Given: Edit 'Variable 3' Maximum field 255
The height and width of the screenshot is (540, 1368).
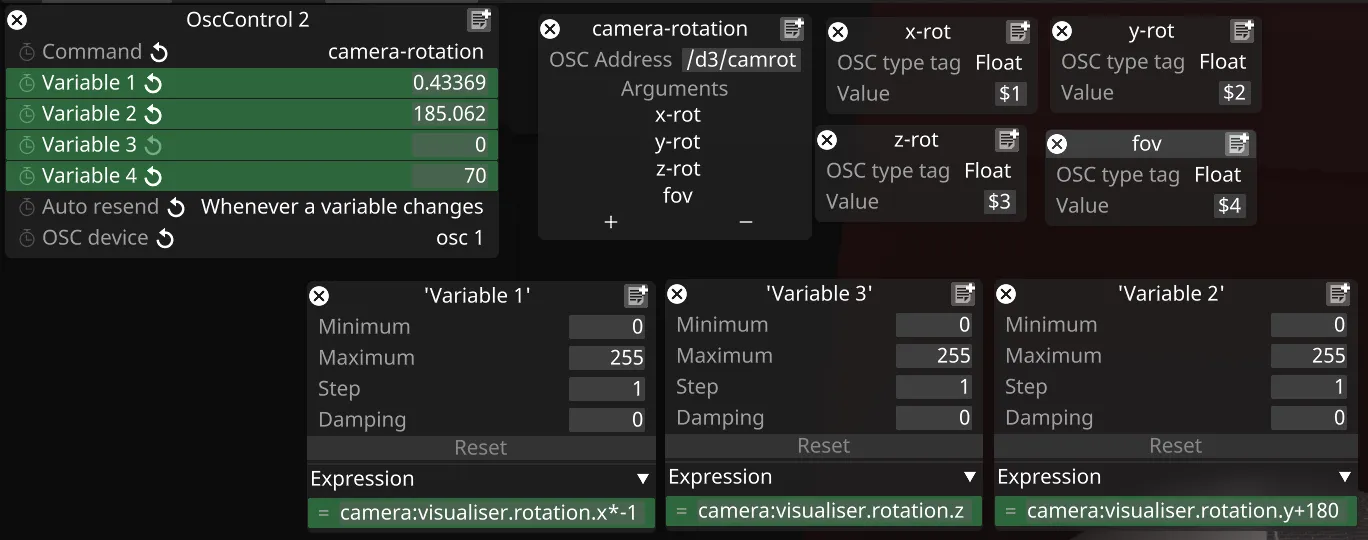Looking at the screenshot, I should coord(934,356).
